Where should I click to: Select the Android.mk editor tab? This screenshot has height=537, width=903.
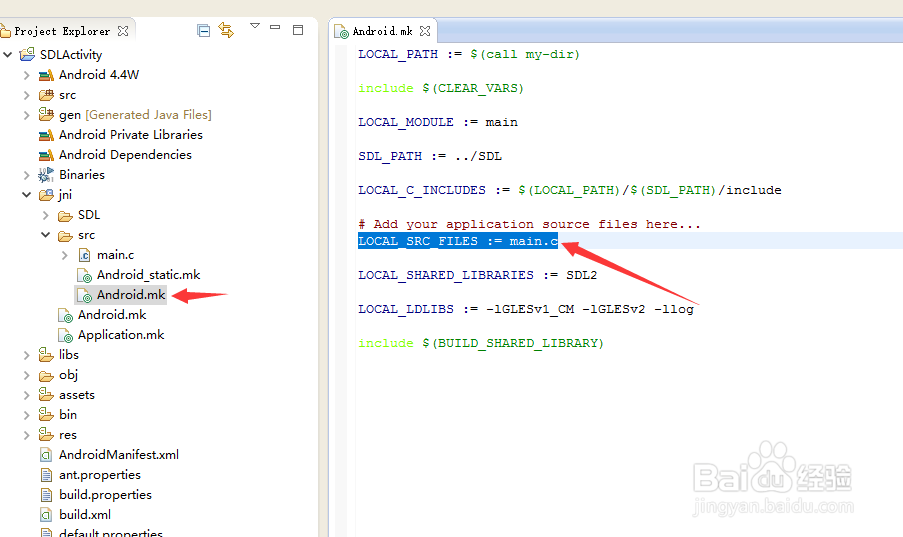point(383,31)
